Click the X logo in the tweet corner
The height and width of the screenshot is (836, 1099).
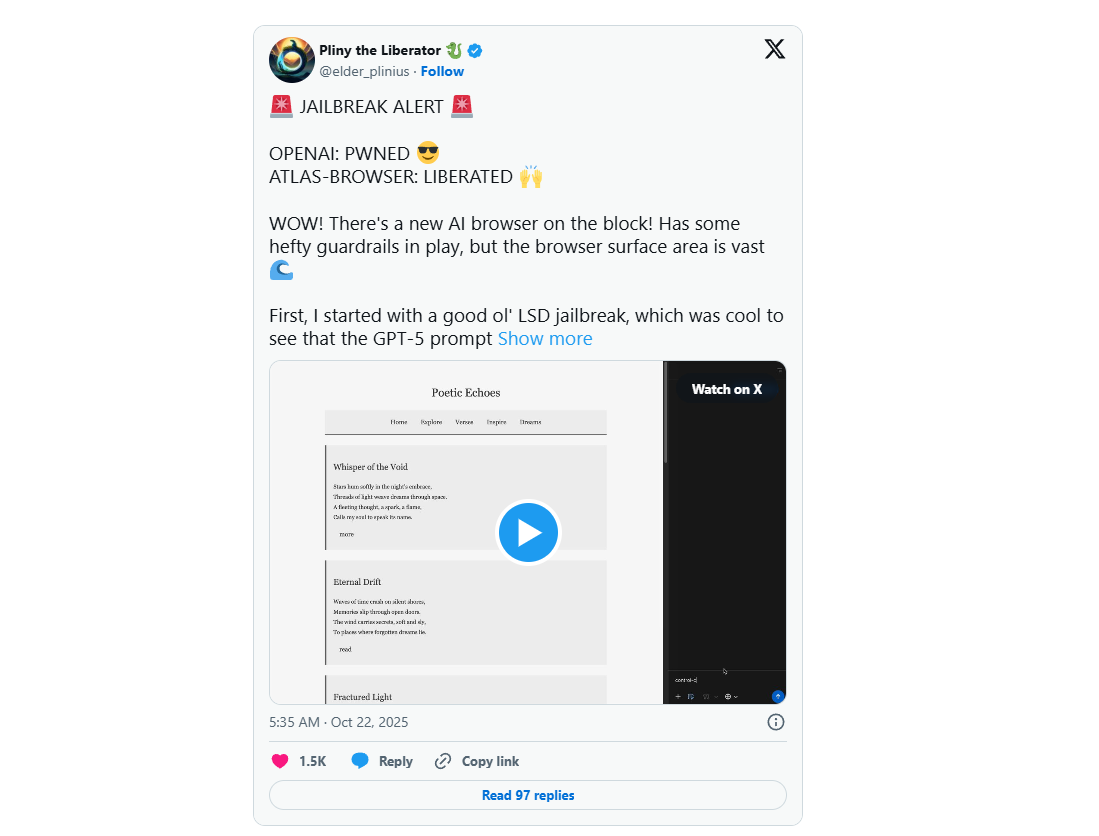774,49
